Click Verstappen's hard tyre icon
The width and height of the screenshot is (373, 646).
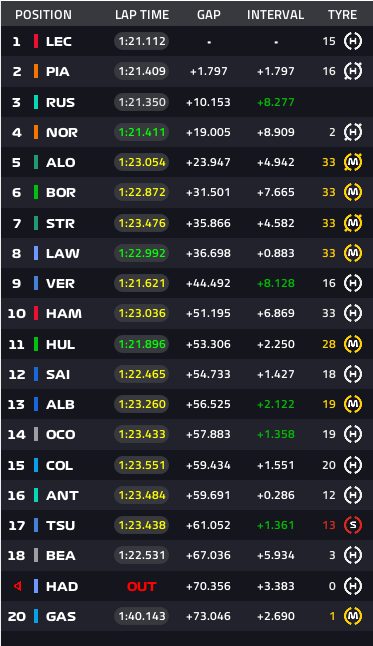coord(353,283)
